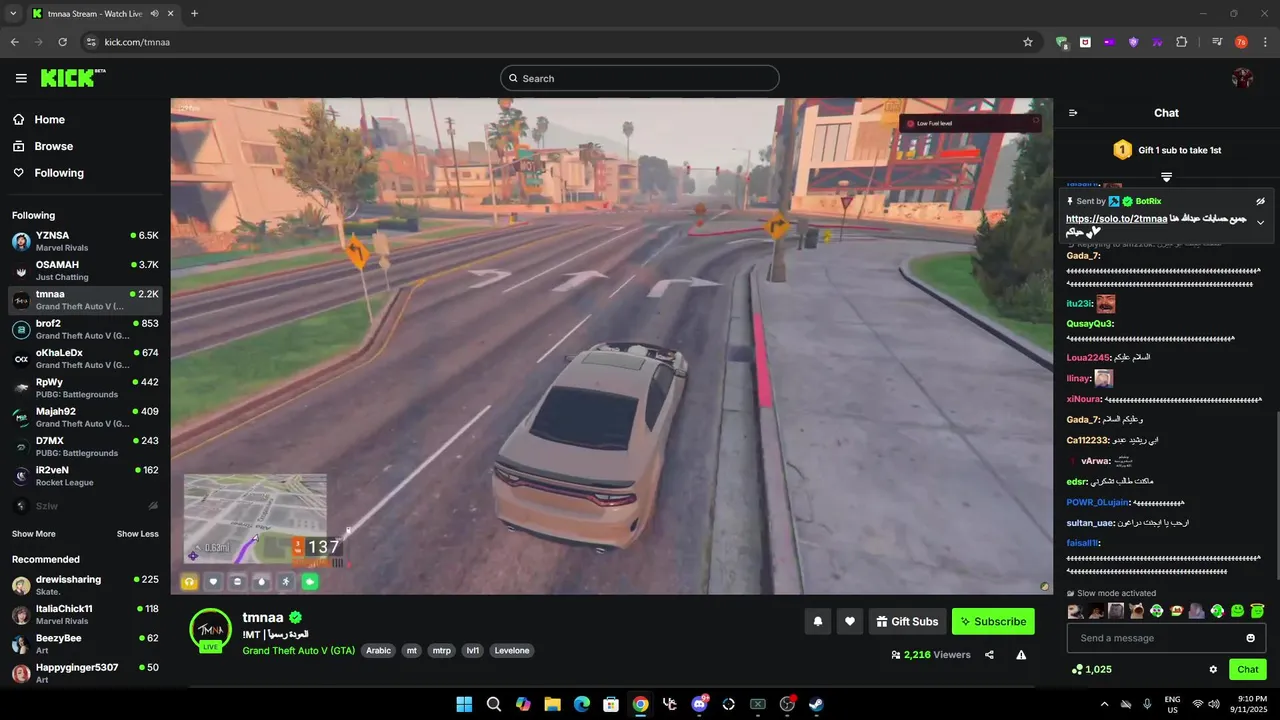Open brof2 channel in Following
The image size is (1280, 720).
85,329
